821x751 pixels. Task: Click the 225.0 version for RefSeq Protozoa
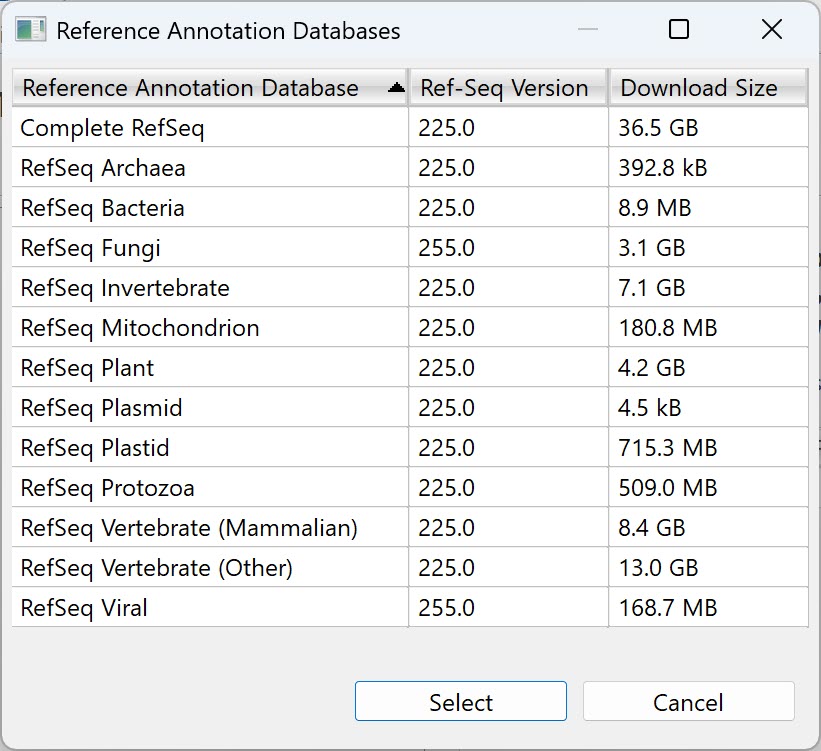click(508, 488)
